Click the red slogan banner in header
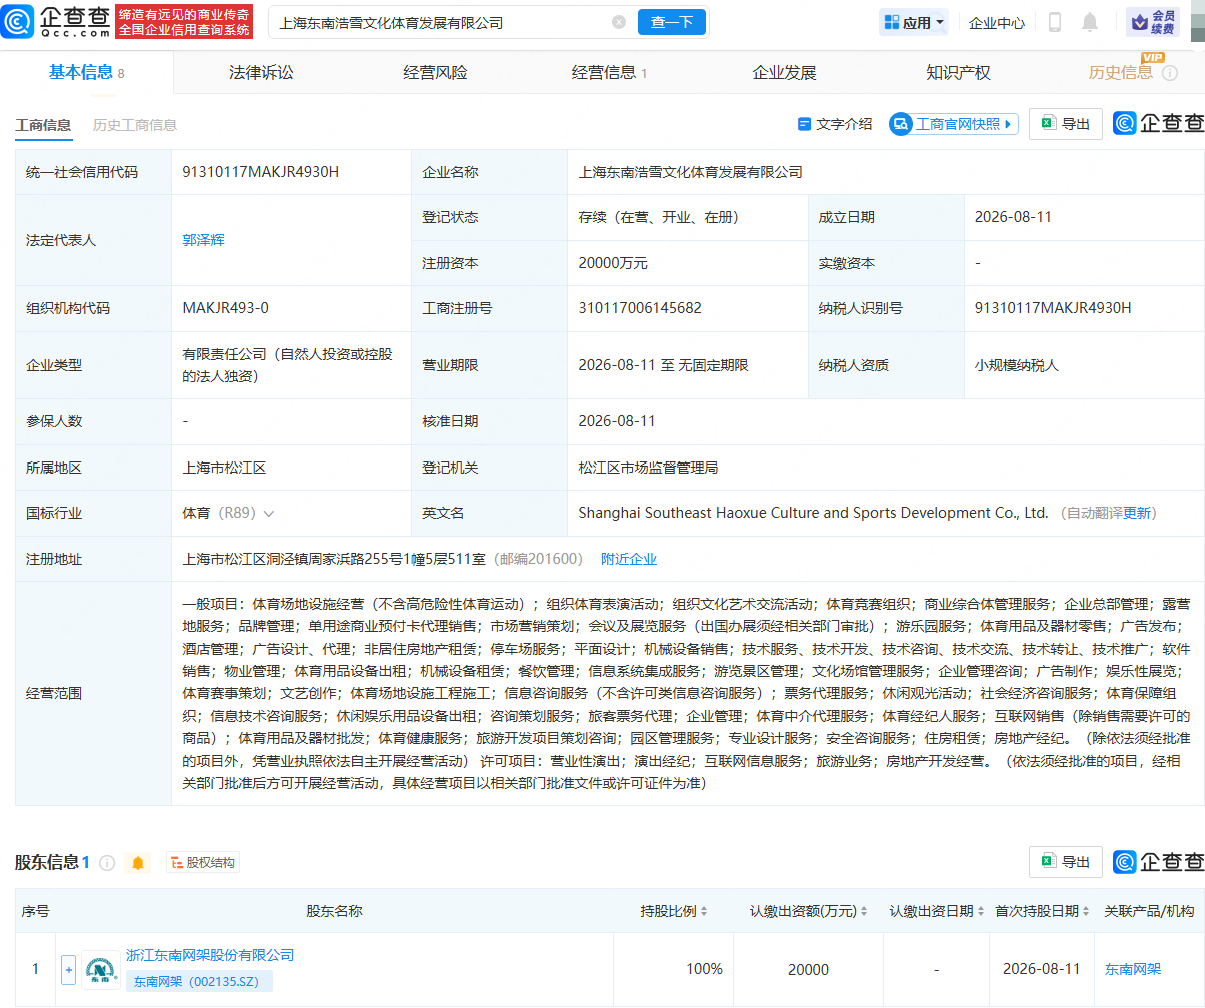1205x1008 pixels. coord(185,22)
